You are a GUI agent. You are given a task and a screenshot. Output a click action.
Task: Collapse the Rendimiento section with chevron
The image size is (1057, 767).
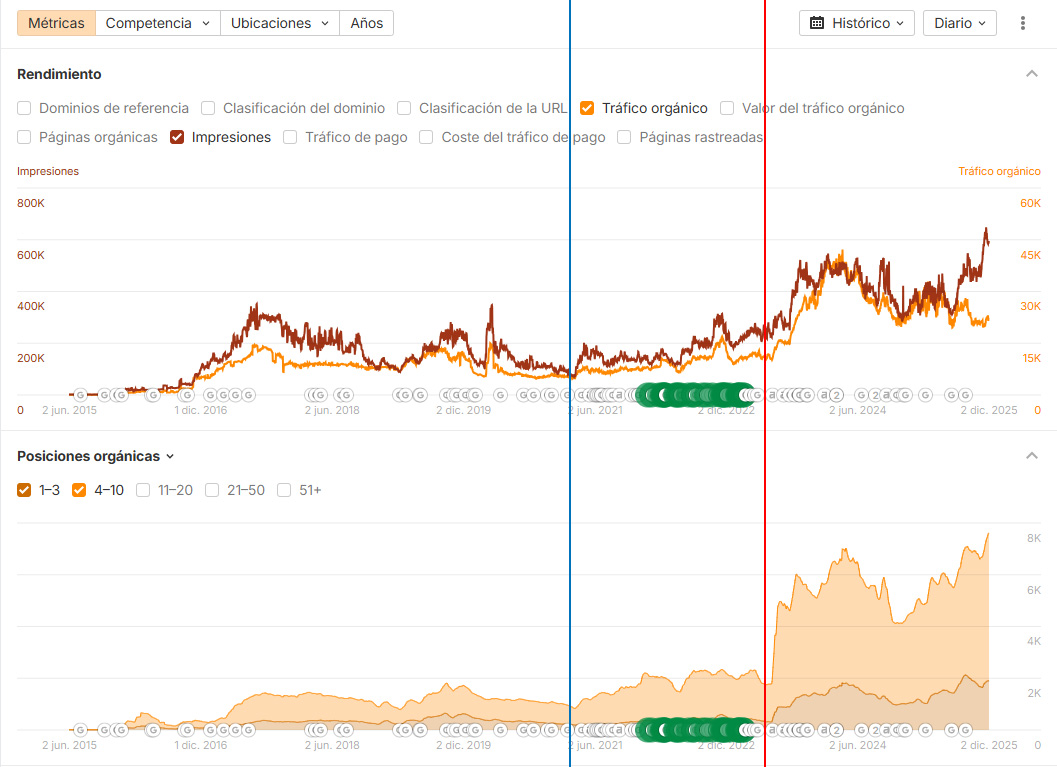1031,73
